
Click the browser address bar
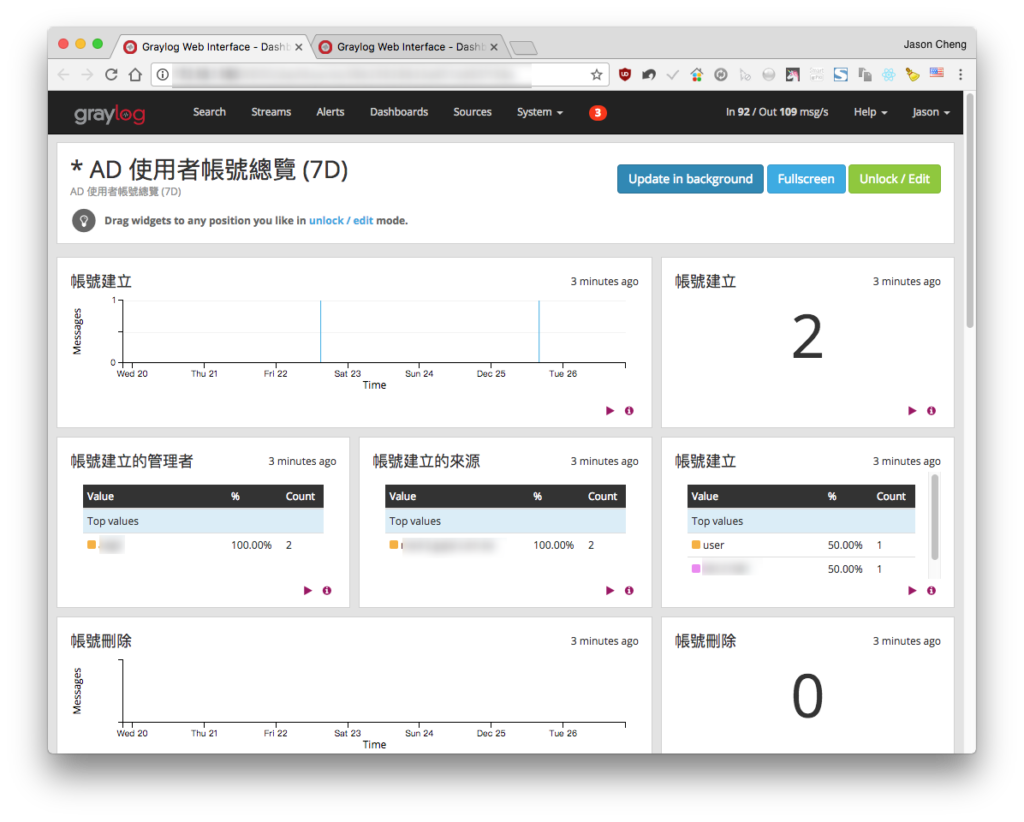pyautogui.click(x=379, y=74)
